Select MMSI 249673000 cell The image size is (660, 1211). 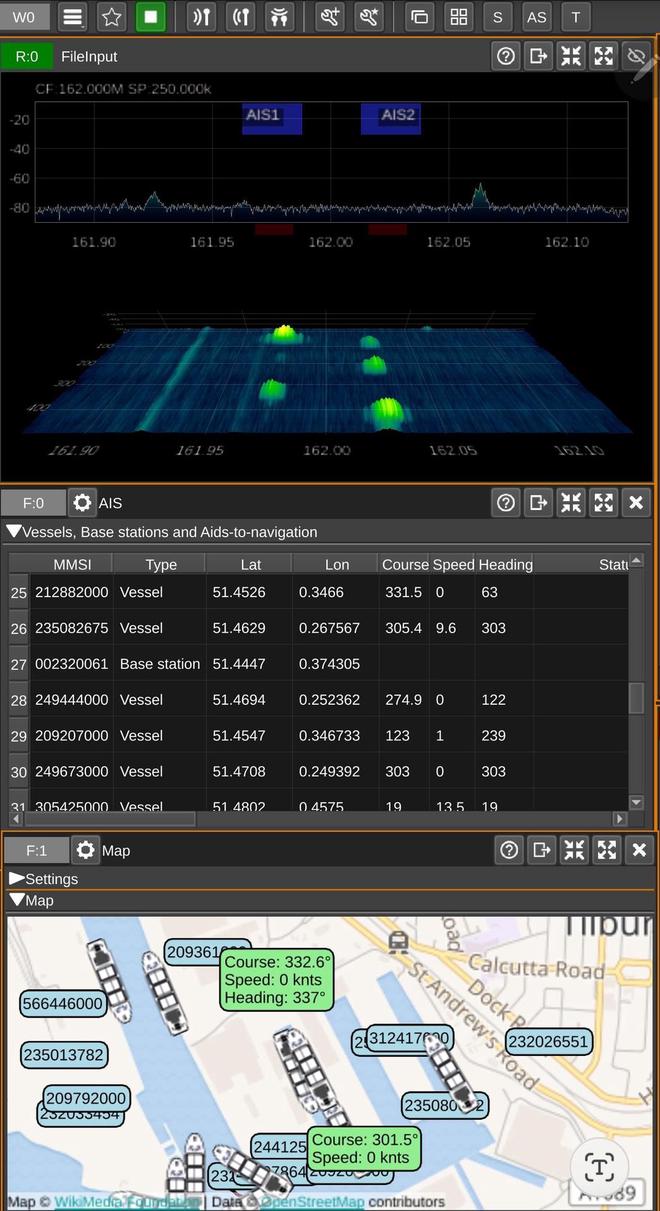pyautogui.click(x=71, y=771)
